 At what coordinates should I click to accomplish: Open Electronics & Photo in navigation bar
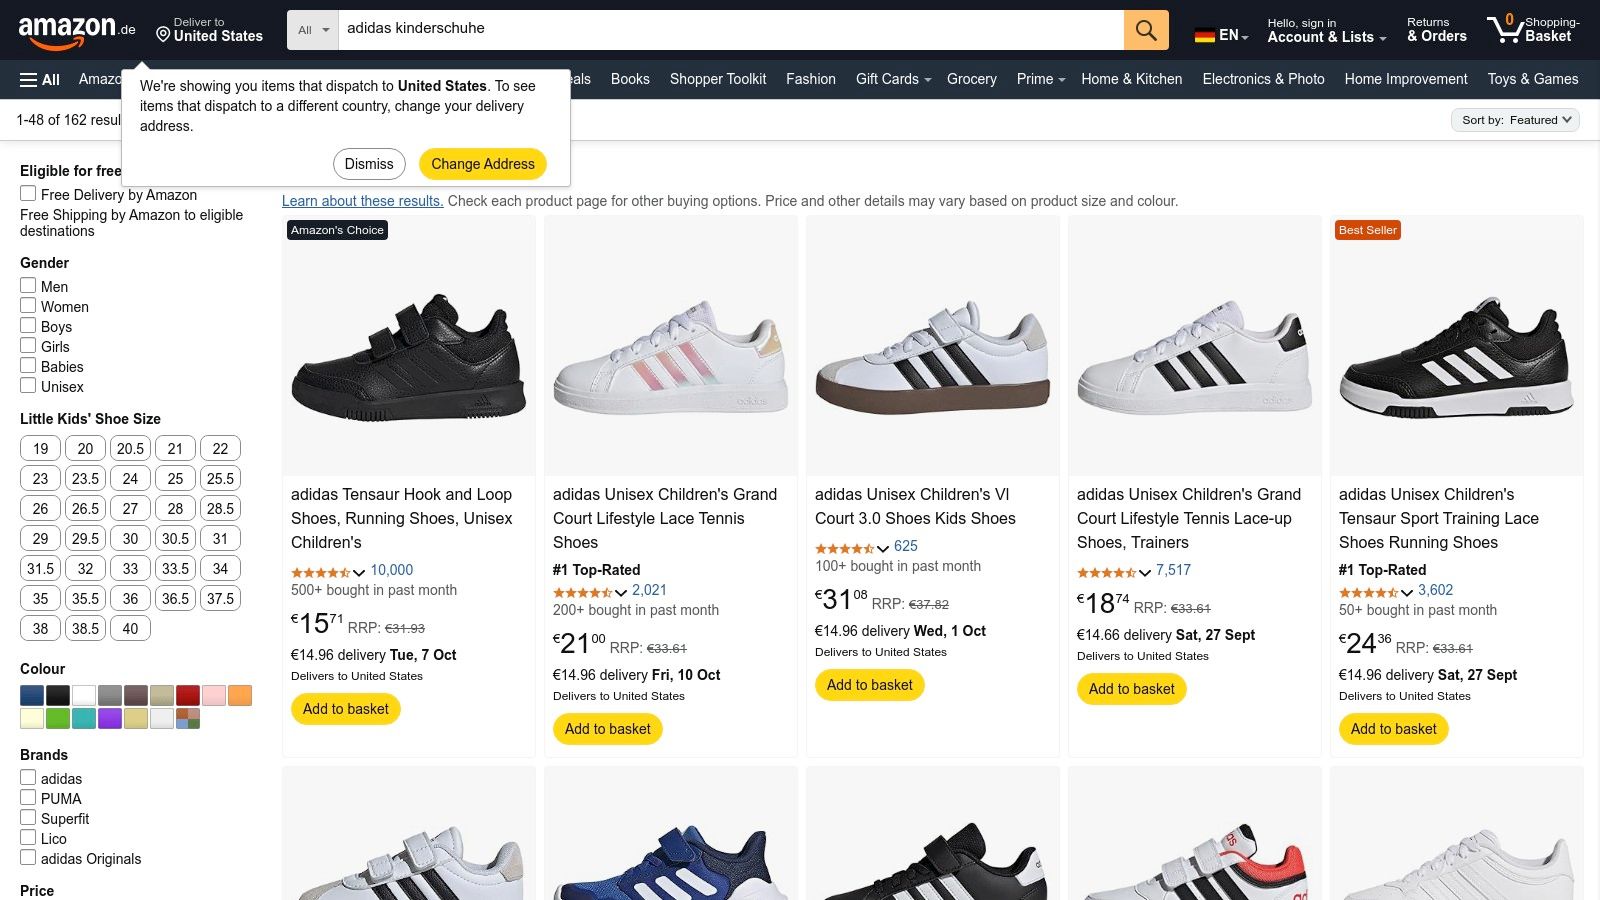coord(1263,79)
